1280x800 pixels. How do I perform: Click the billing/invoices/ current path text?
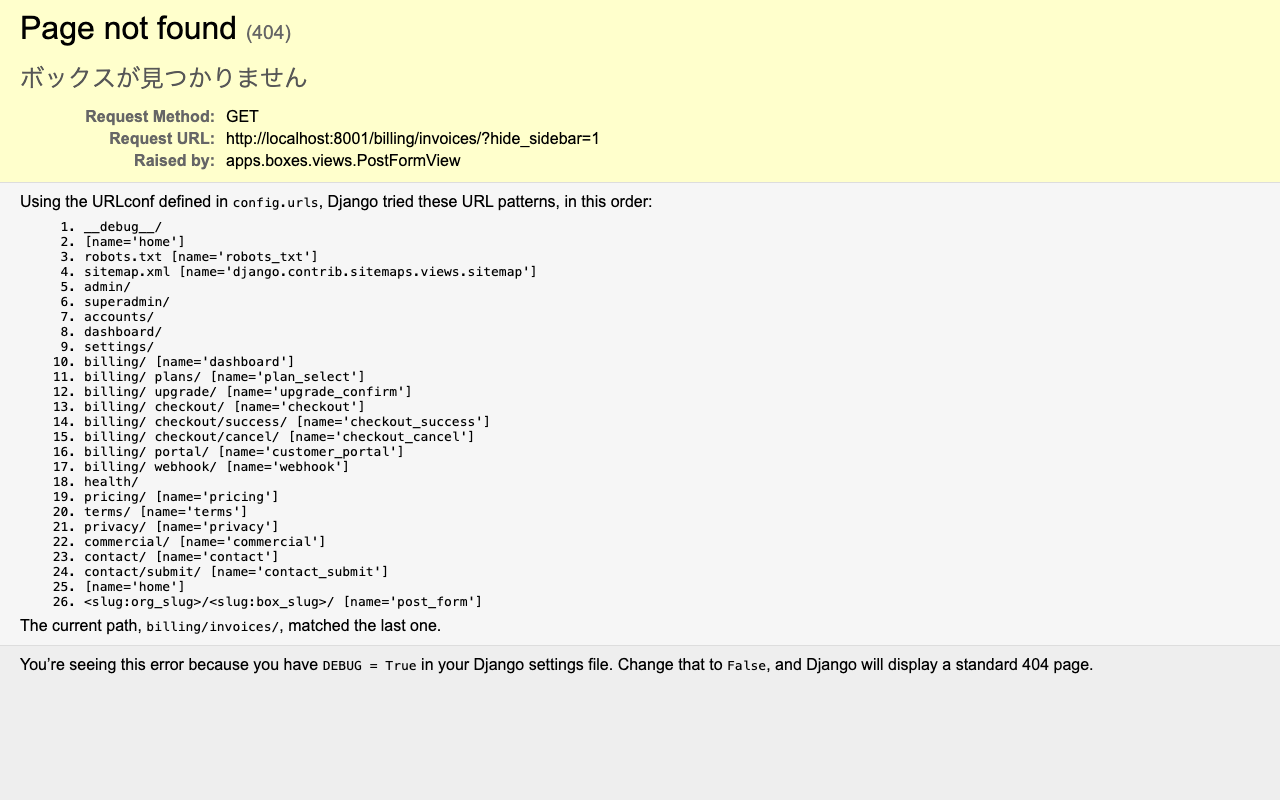tap(212, 627)
